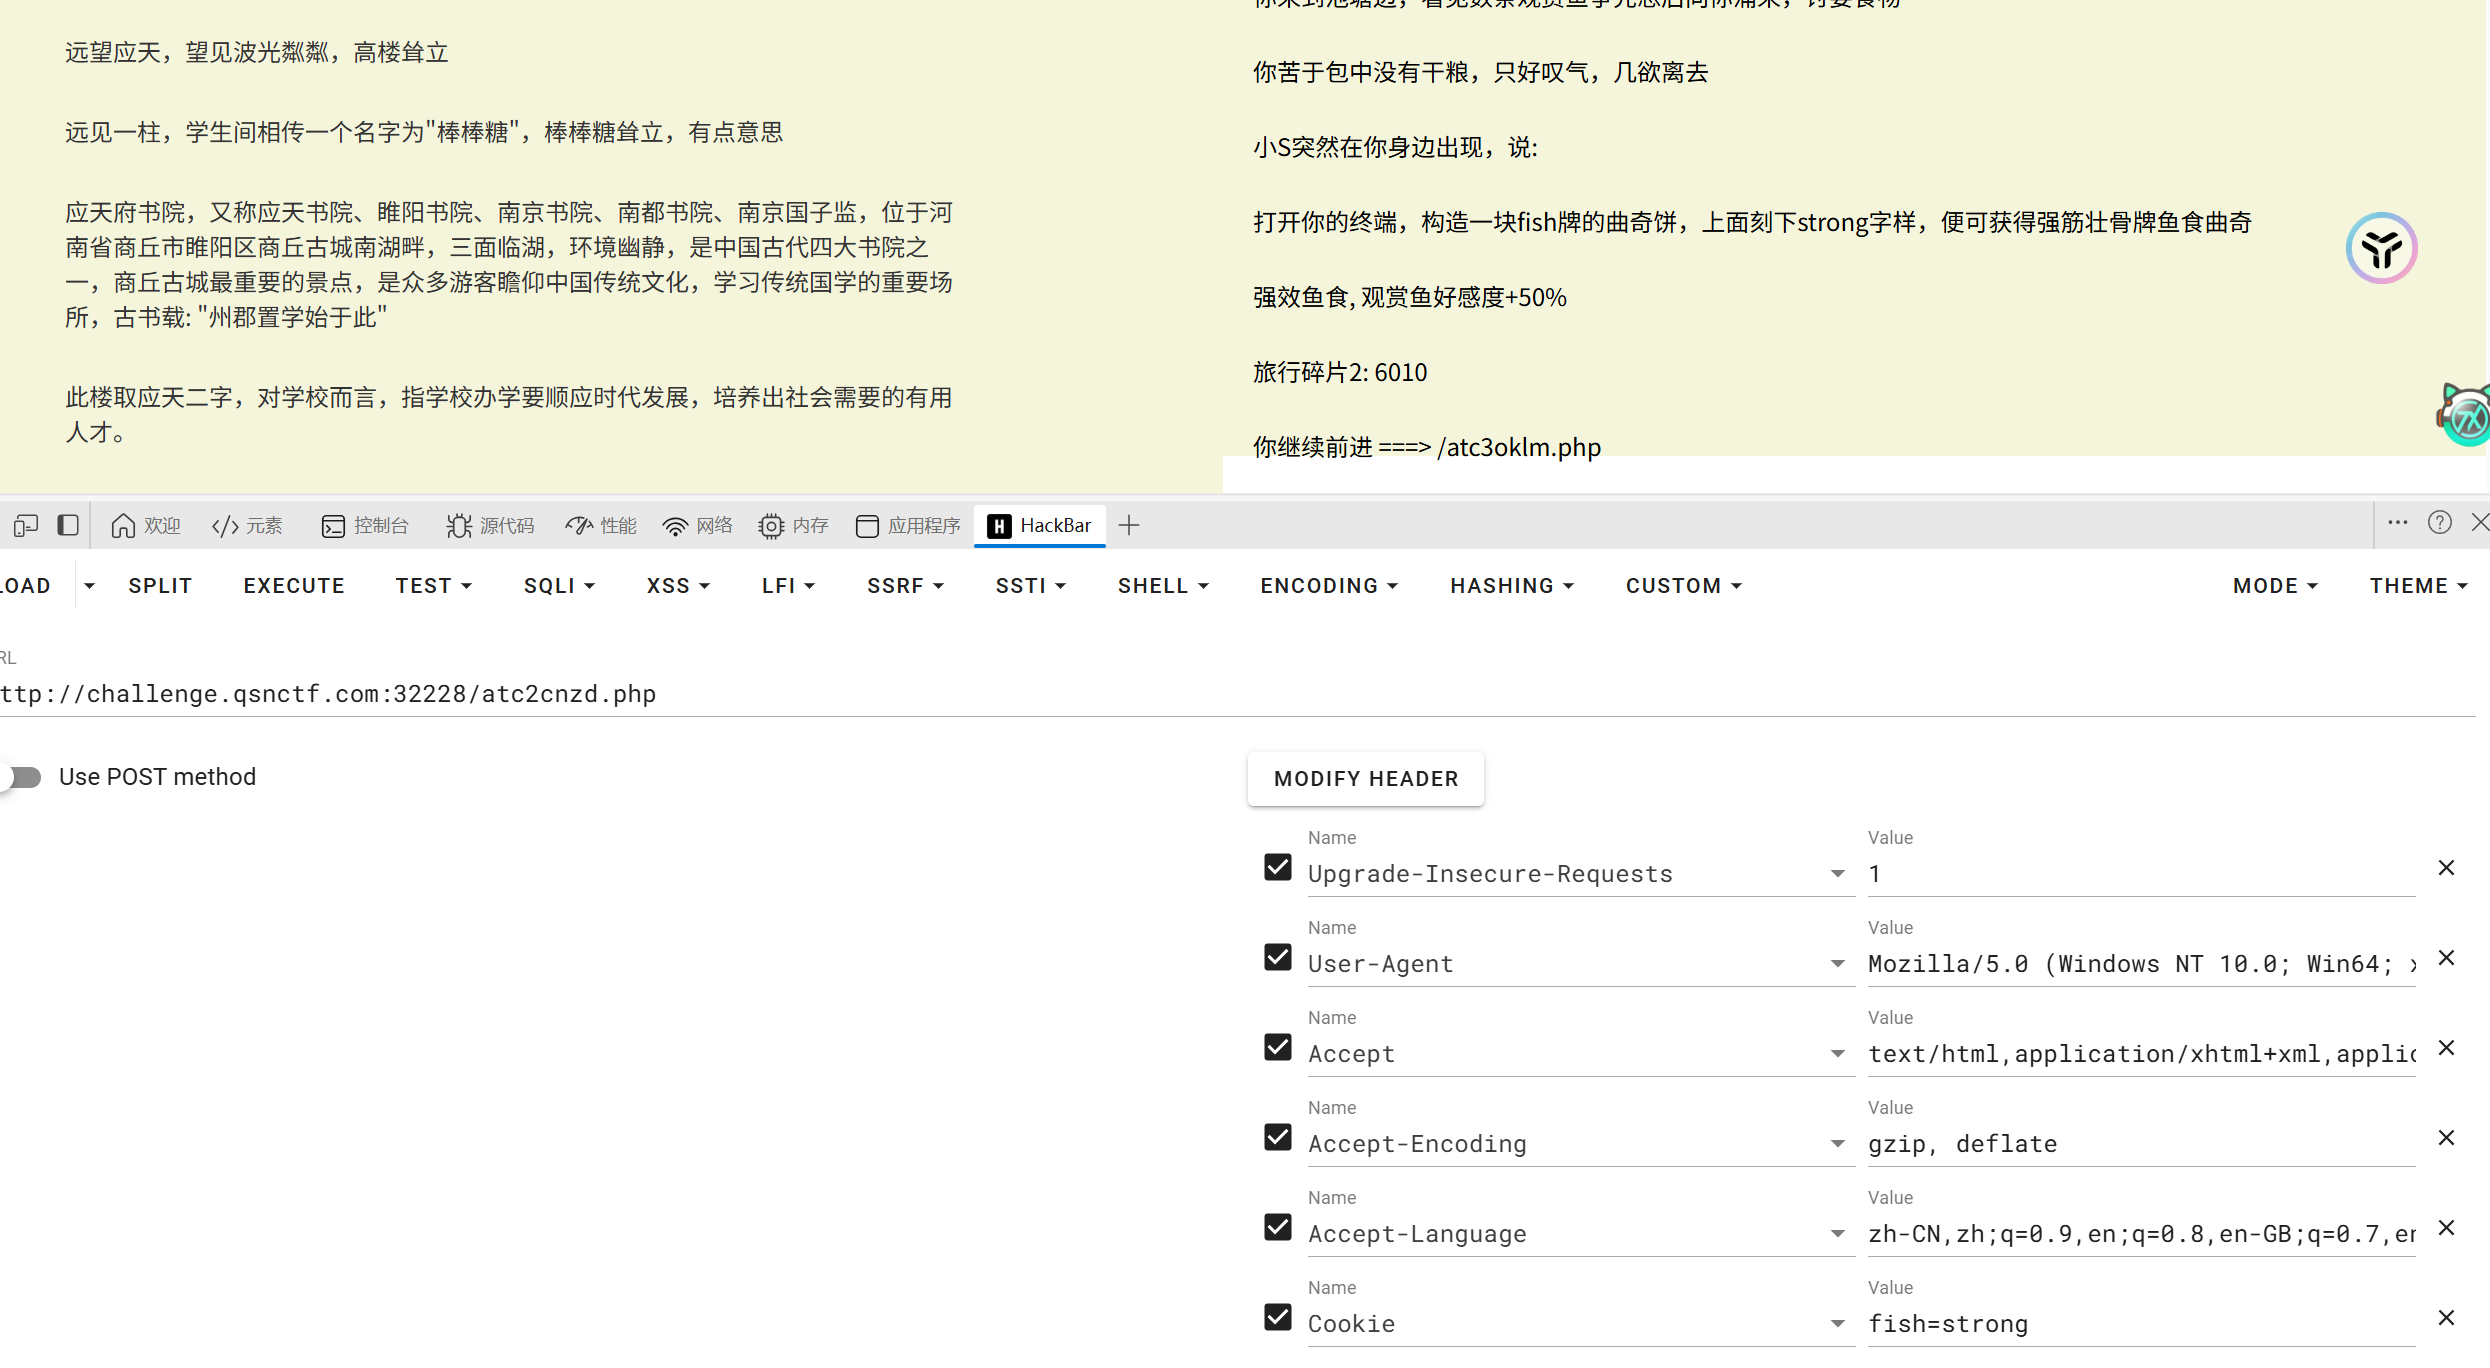This screenshot has width=2490, height=1368.
Task: Click the Cookie value input field
Action: click(2140, 1324)
